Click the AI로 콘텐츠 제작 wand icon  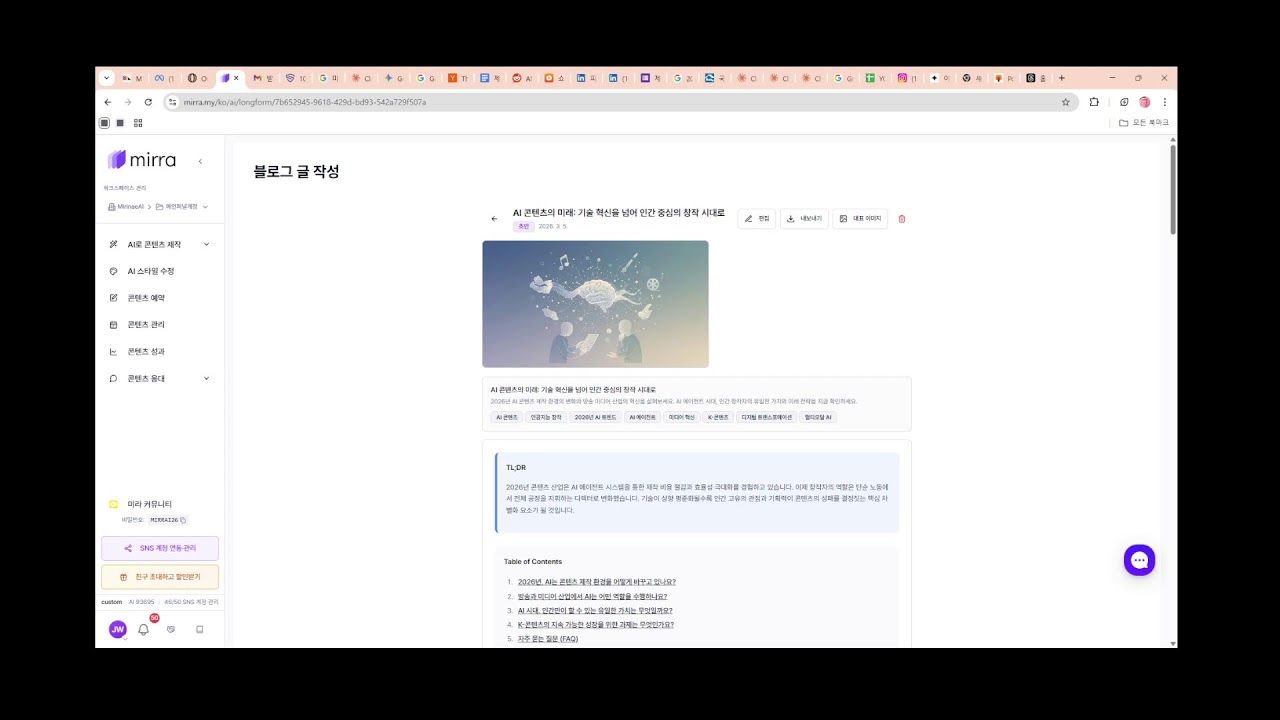(x=113, y=244)
